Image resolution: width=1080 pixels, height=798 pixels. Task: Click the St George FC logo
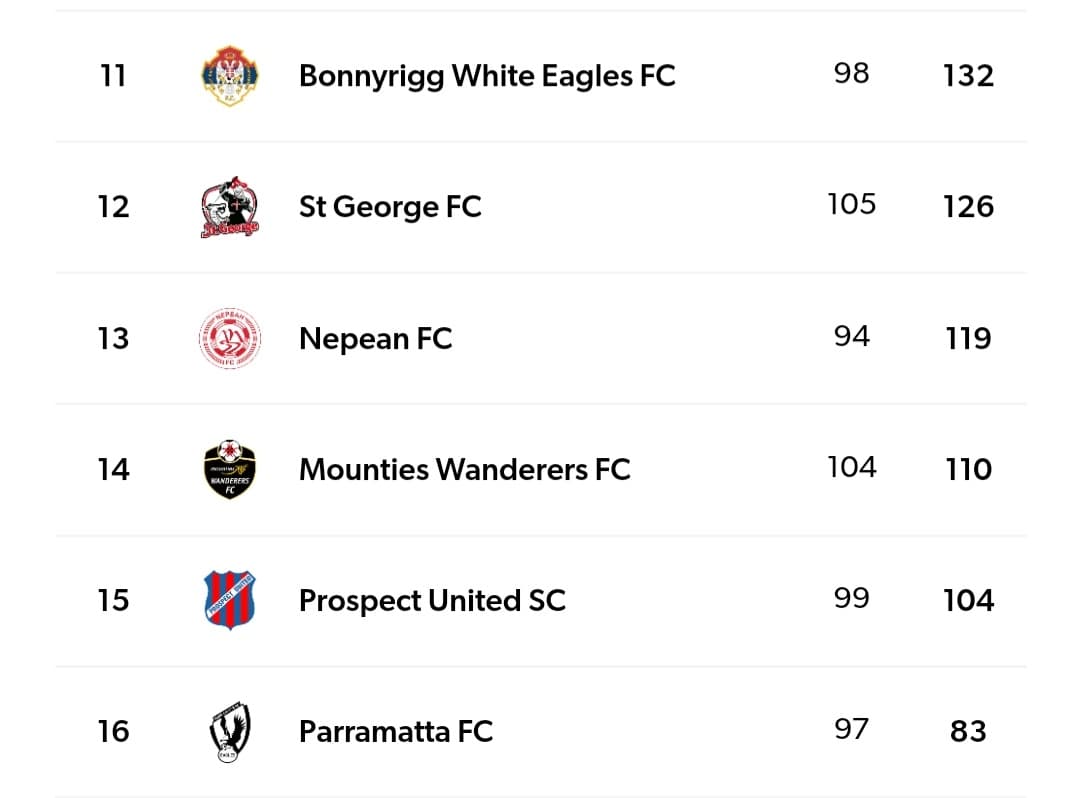230,207
